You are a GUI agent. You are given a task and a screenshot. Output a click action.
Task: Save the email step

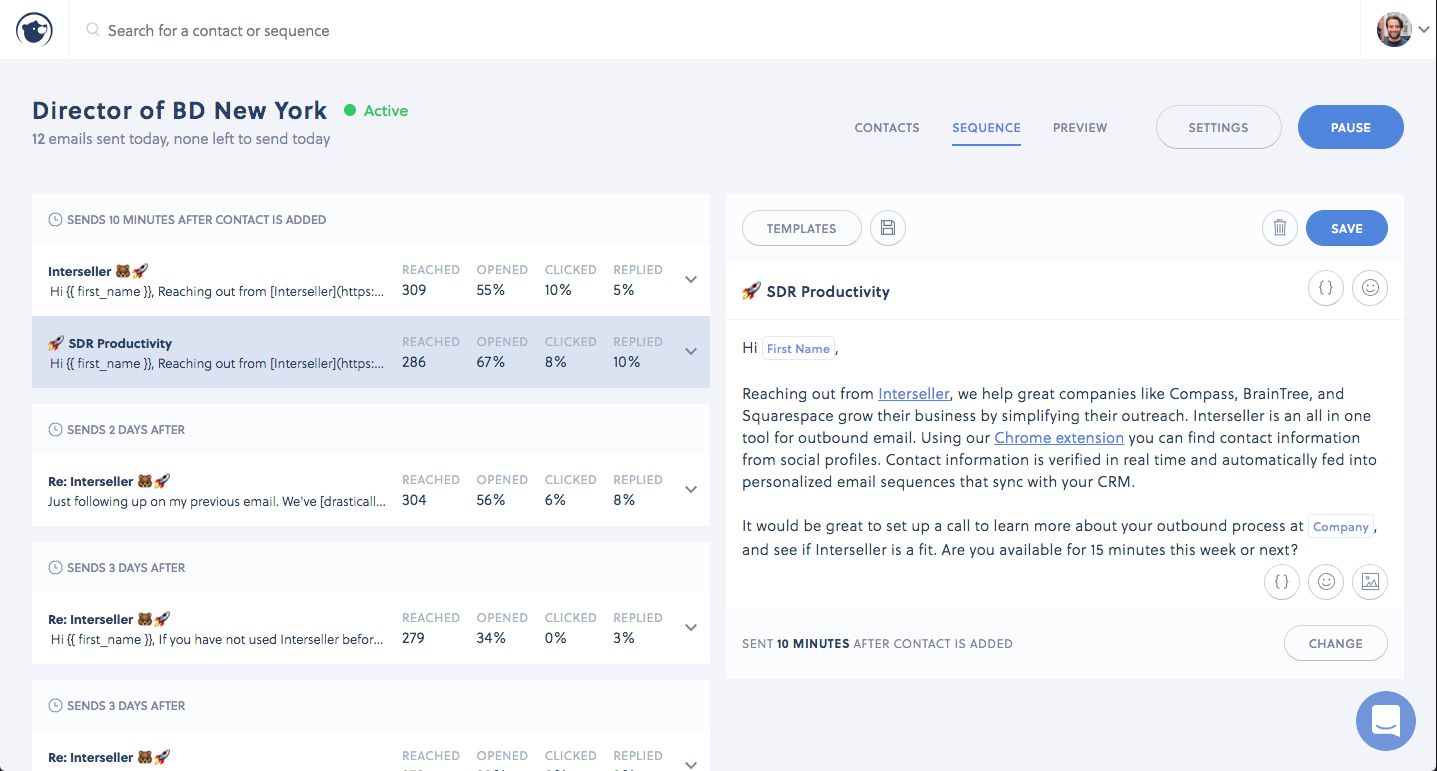point(1347,228)
